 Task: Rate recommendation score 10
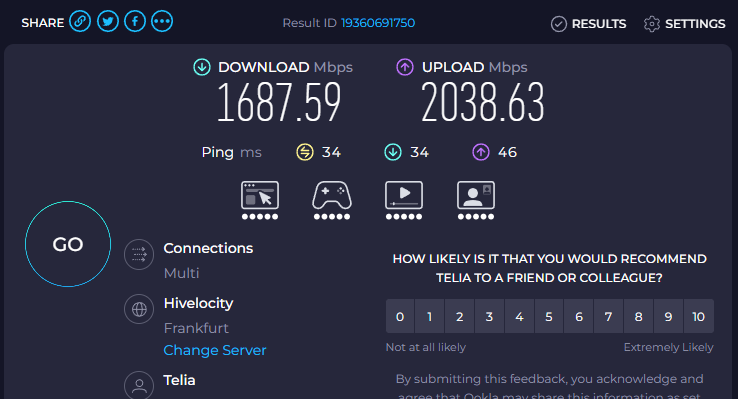coord(698,316)
